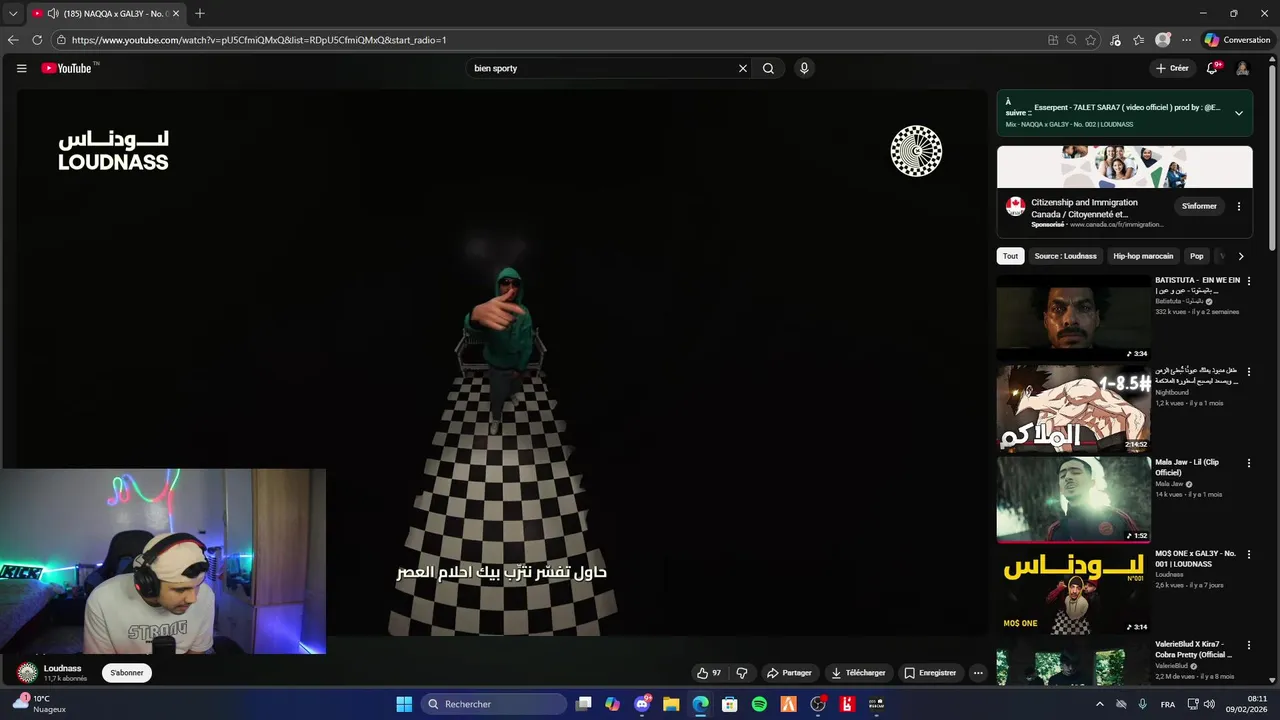Click the S'informer ad button
Screen dimensions: 1280x720
click(x=1199, y=207)
